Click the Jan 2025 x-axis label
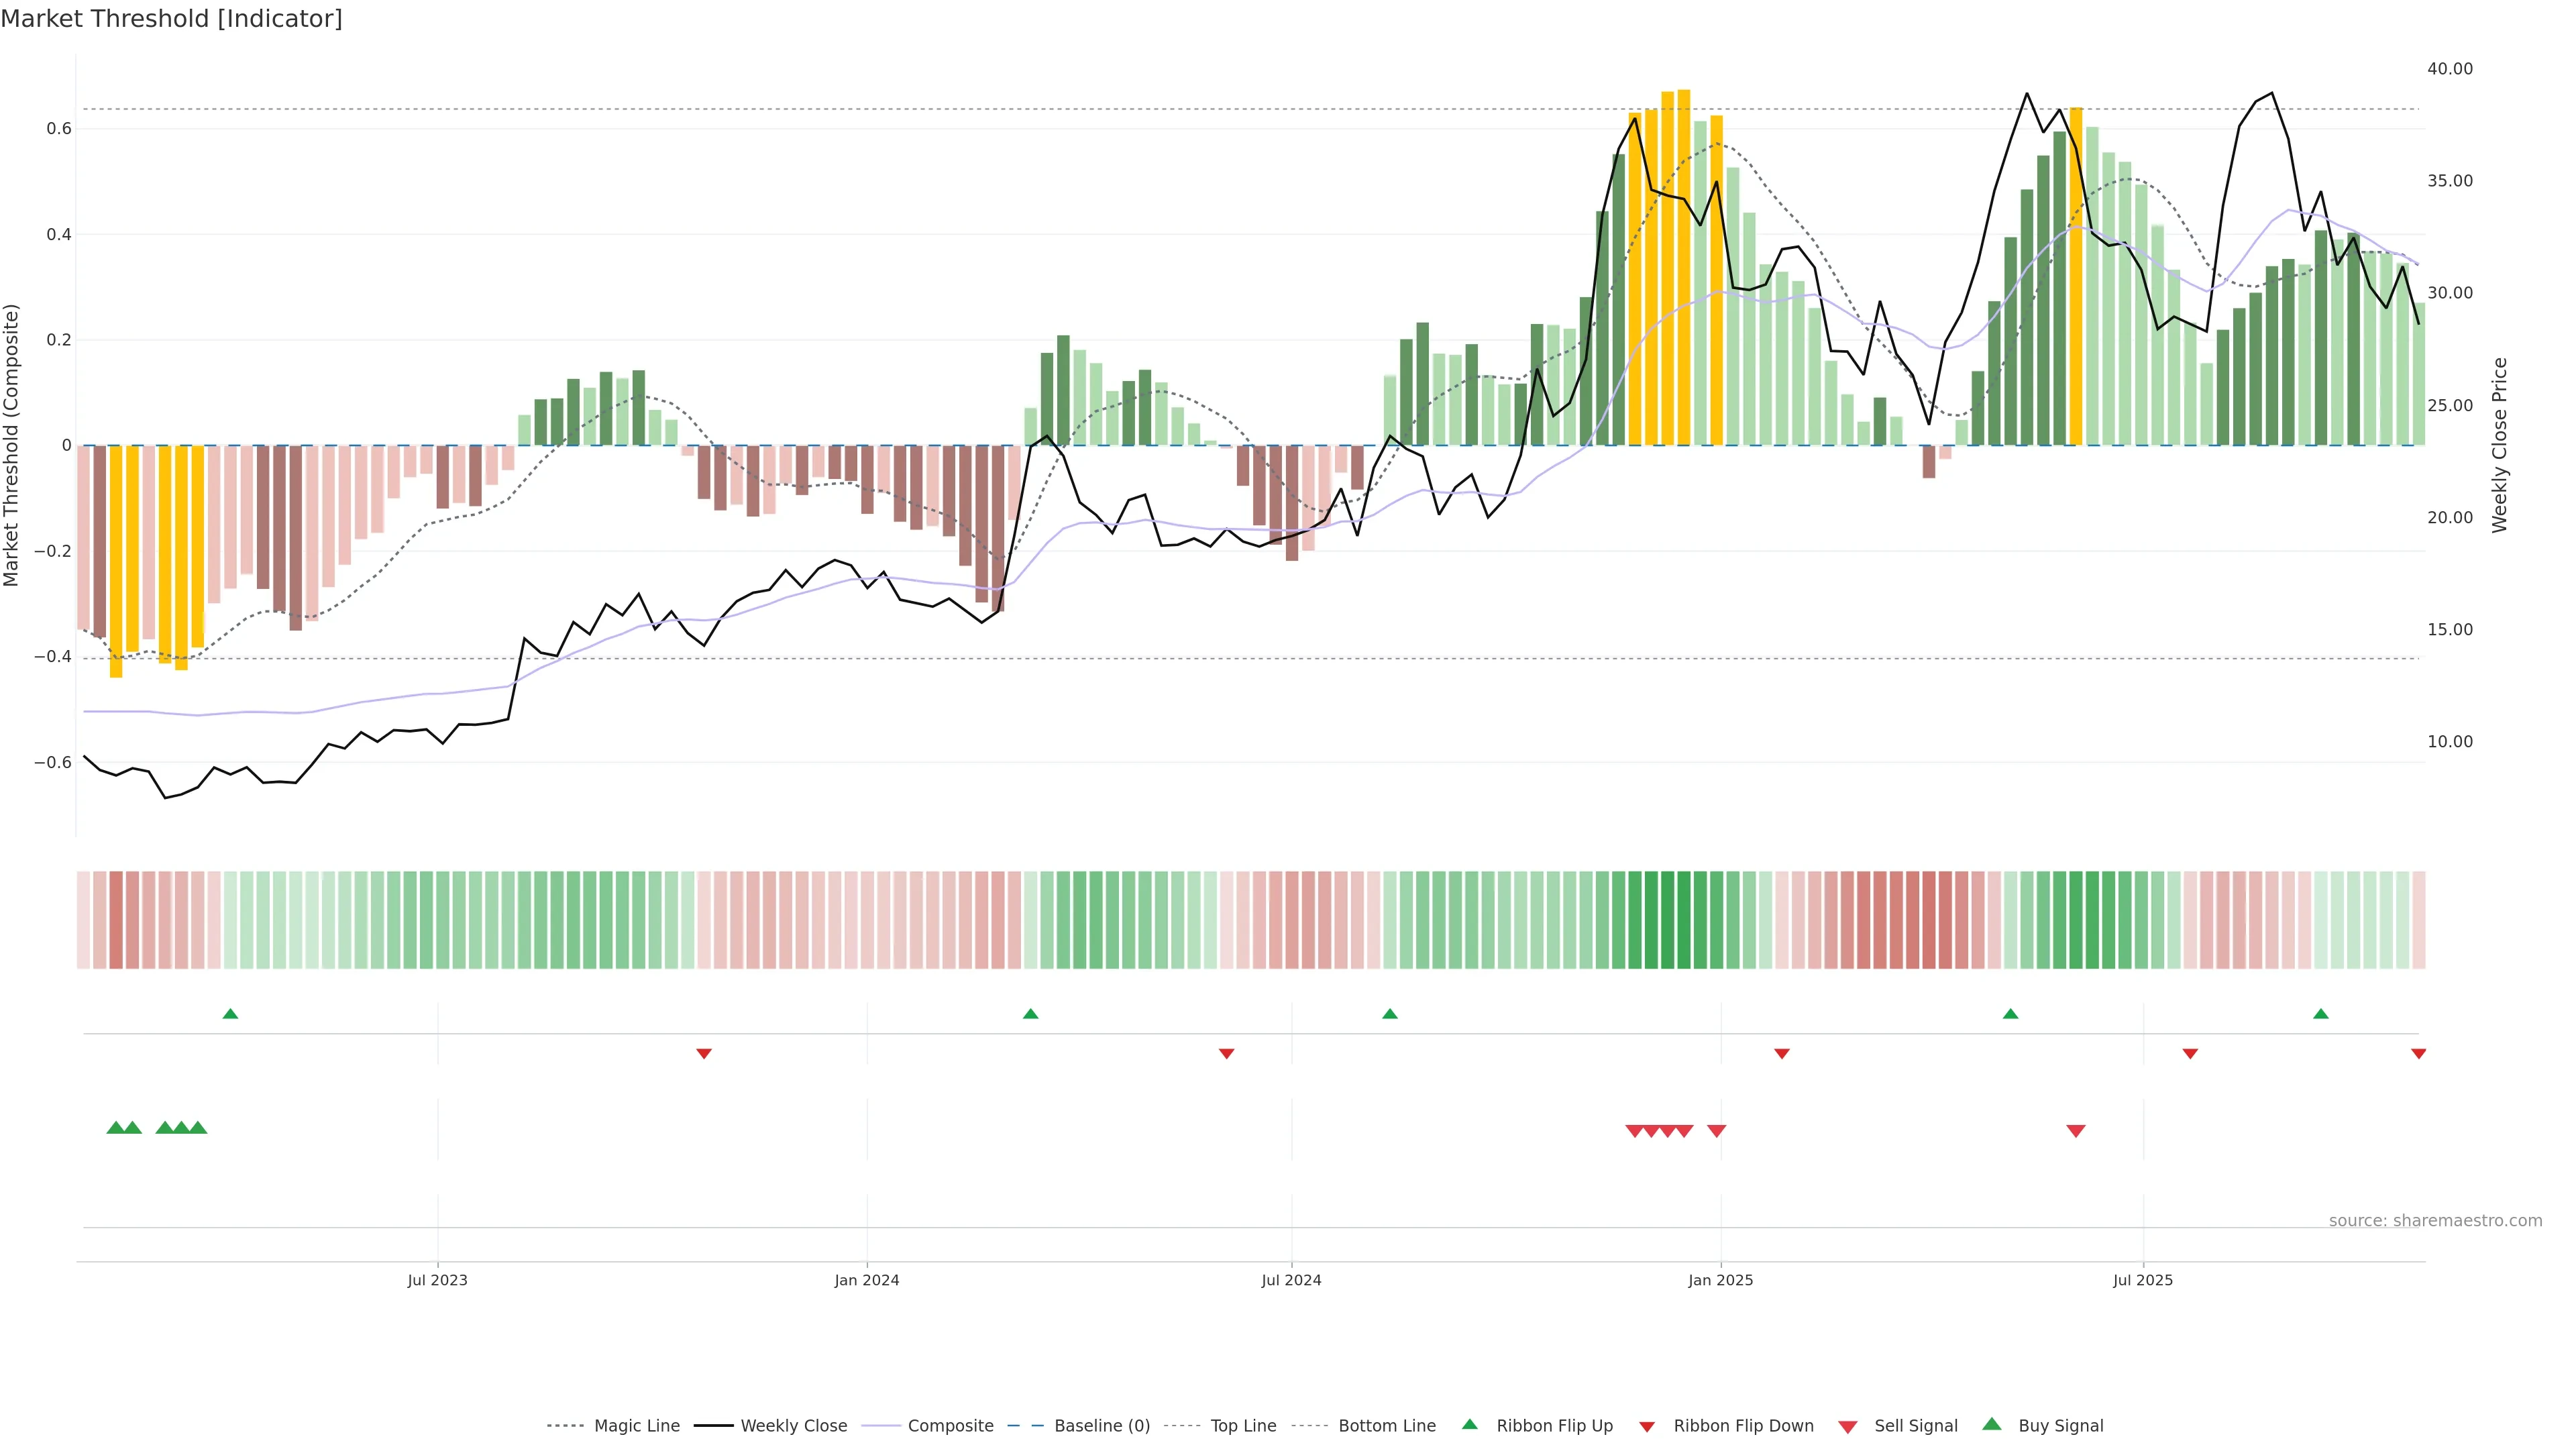The height and width of the screenshot is (1449, 2576). 1720,1280
